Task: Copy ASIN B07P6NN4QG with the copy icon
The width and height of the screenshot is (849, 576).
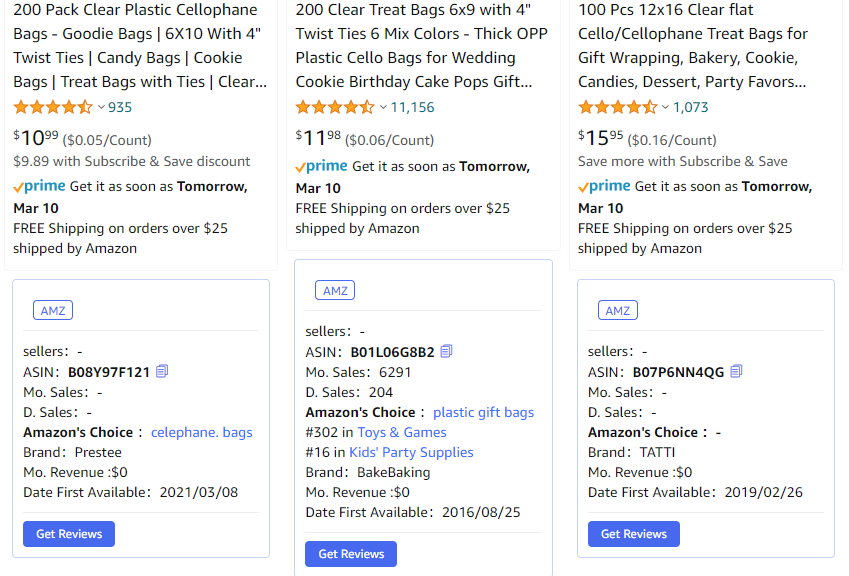Action: [x=736, y=371]
